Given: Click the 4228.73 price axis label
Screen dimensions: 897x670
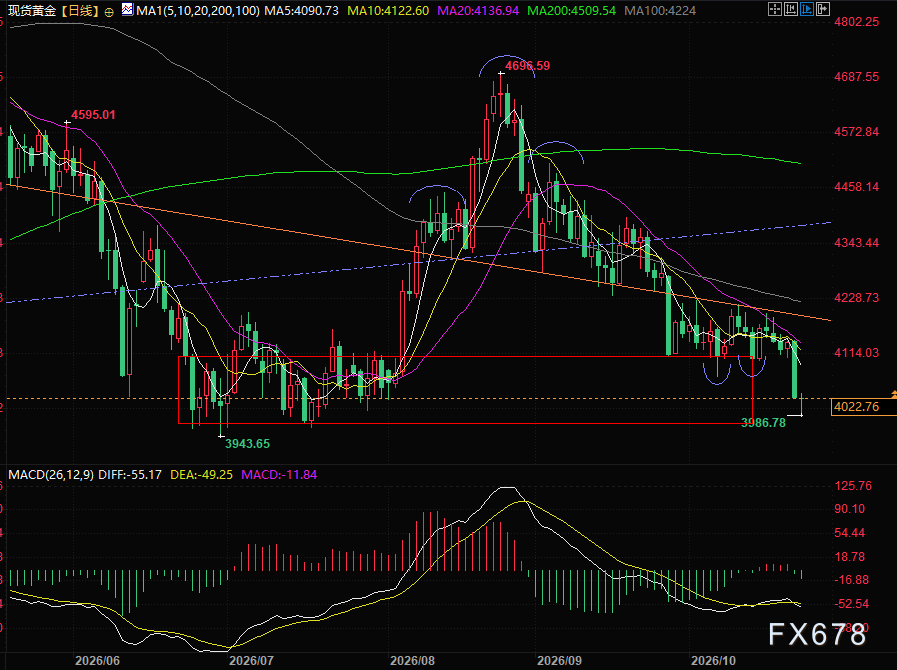Looking at the screenshot, I should click(x=856, y=298).
